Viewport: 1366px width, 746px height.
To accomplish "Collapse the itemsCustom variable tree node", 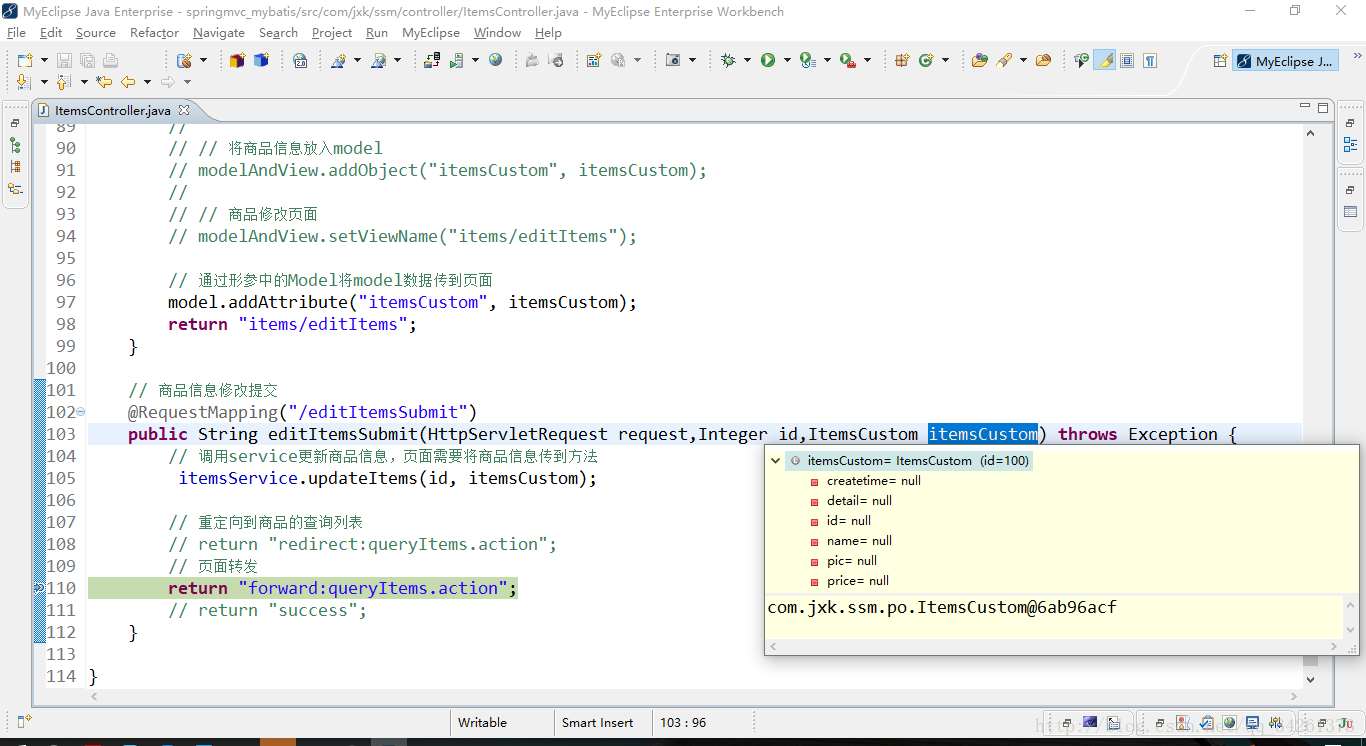I will click(x=776, y=461).
